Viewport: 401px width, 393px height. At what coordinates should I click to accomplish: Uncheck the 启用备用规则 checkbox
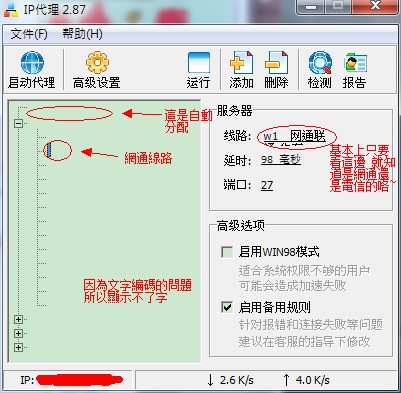click(x=227, y=307)
